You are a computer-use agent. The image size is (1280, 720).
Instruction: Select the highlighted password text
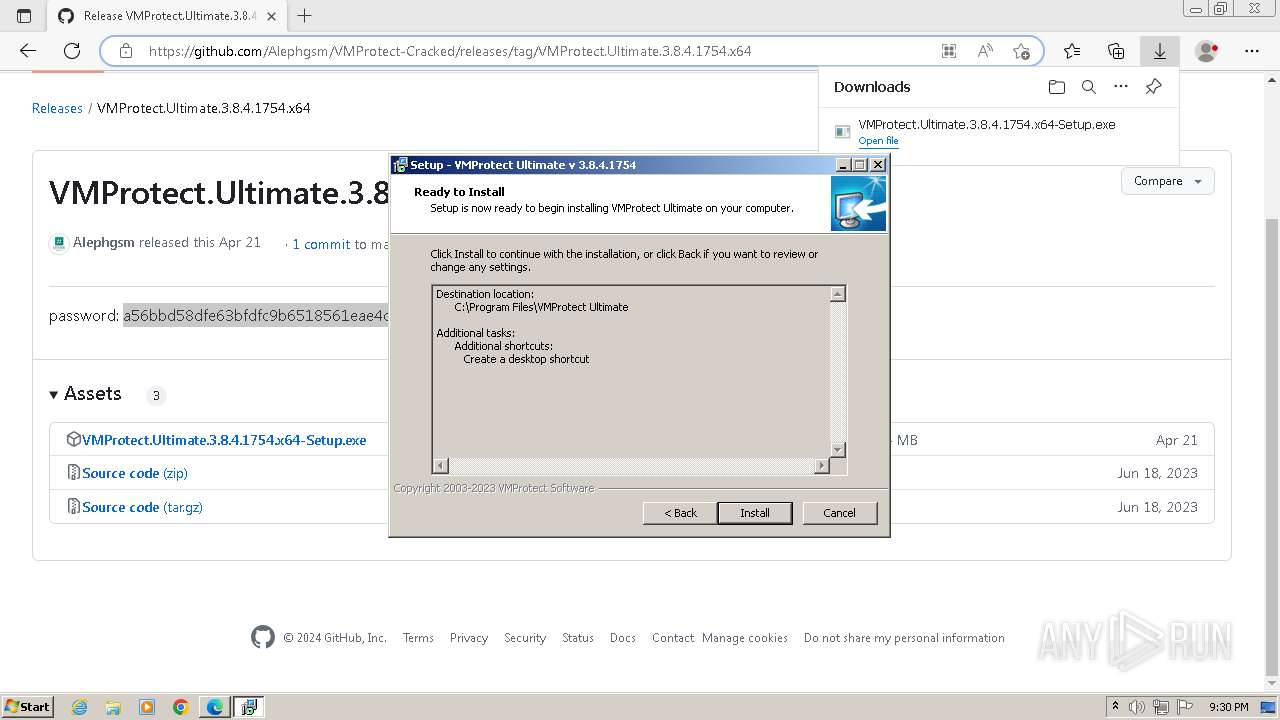pyautogui.click(x=255, y=316)
